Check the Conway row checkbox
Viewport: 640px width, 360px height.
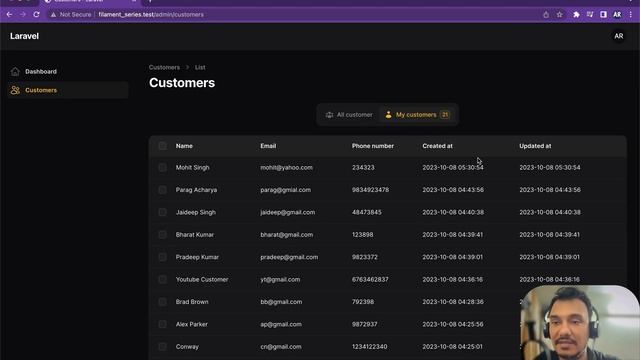[162, 347]
